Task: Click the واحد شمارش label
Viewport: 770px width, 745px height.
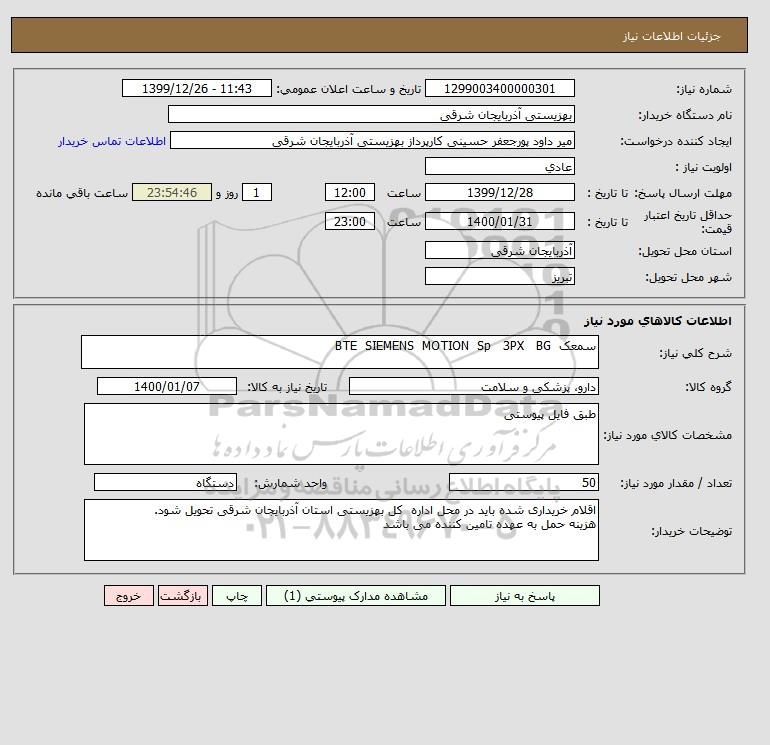Action: tap(291, 483)
